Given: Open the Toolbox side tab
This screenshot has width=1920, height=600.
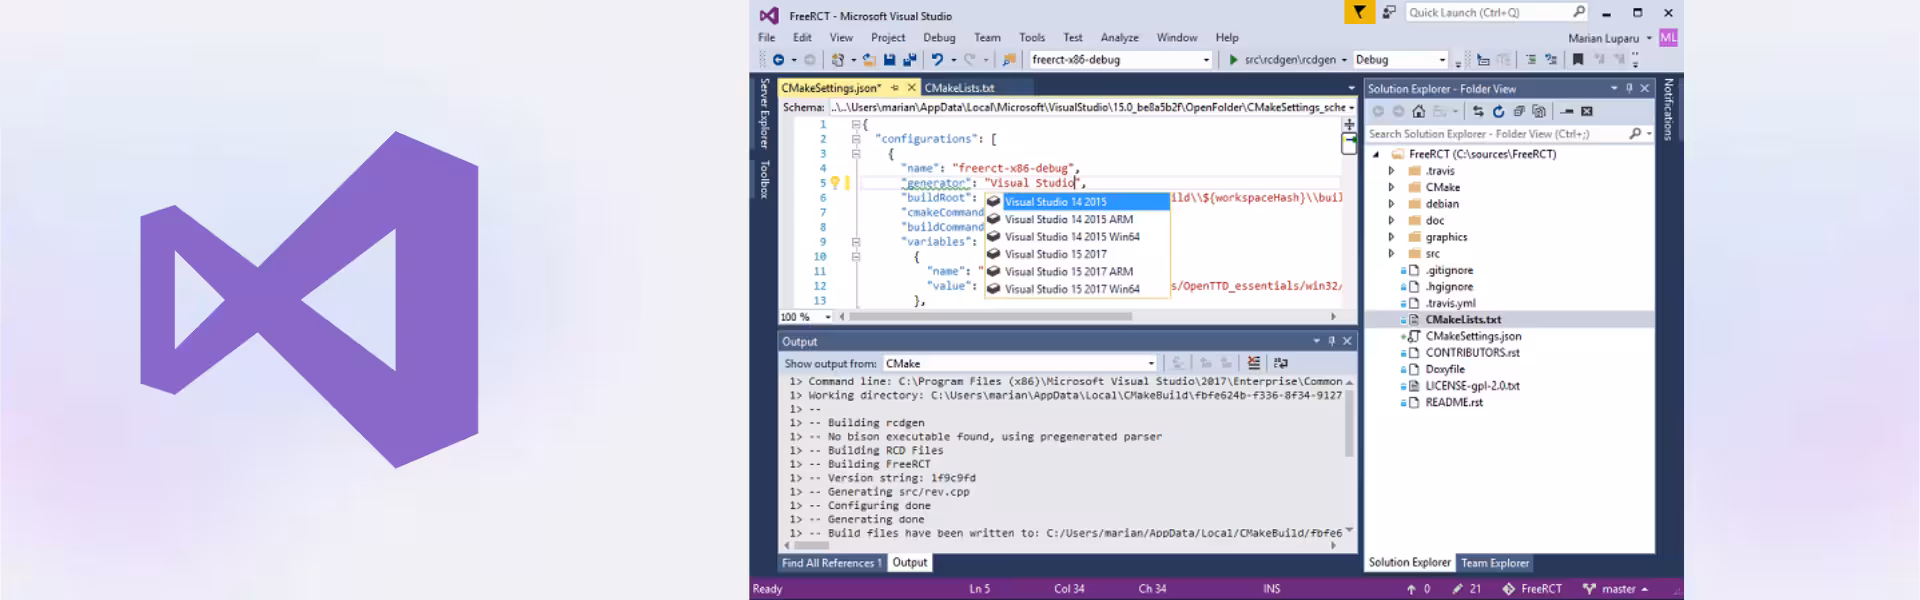Looking at the screenshot, I should point(765,179).
